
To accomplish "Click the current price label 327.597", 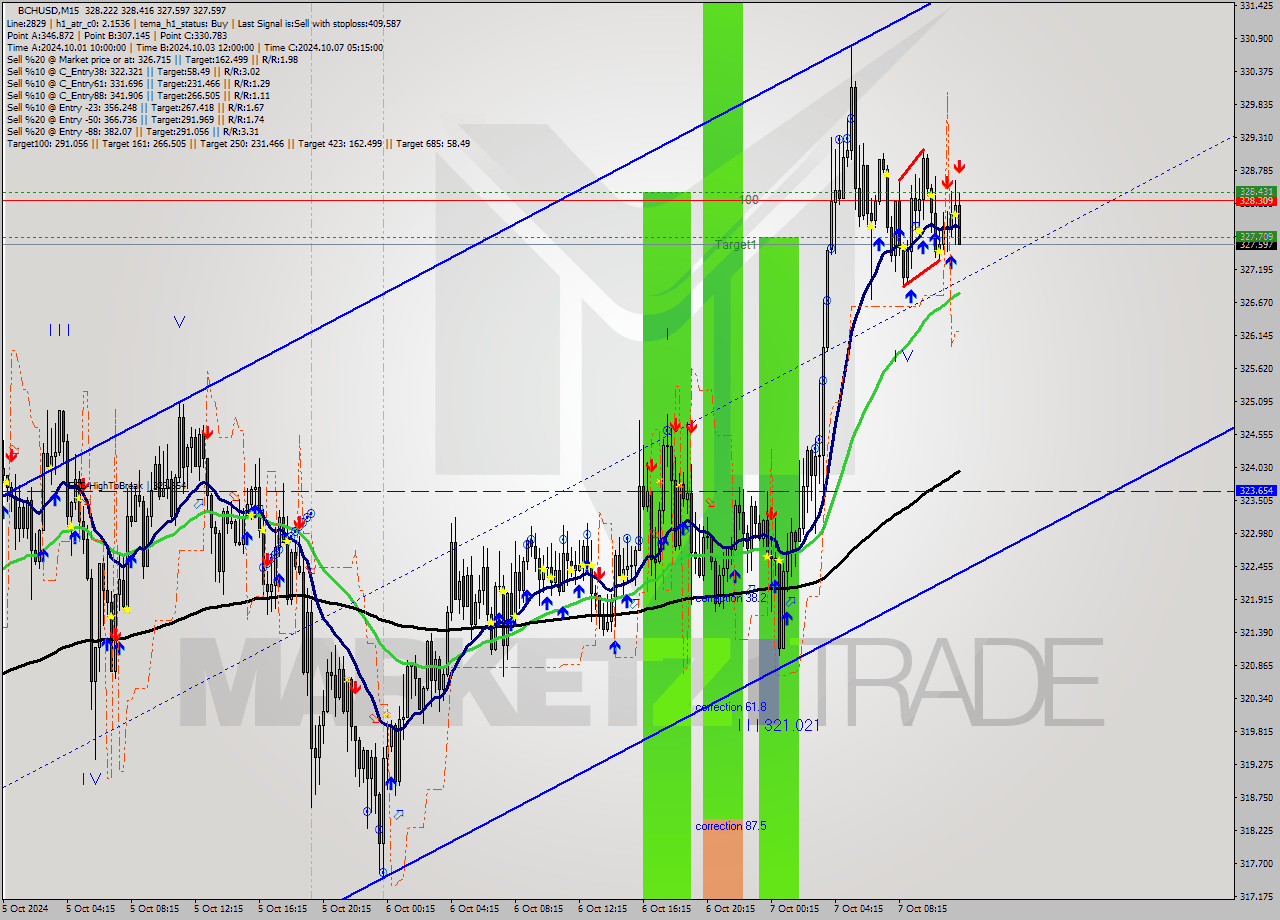I will tap(1256, 245).
